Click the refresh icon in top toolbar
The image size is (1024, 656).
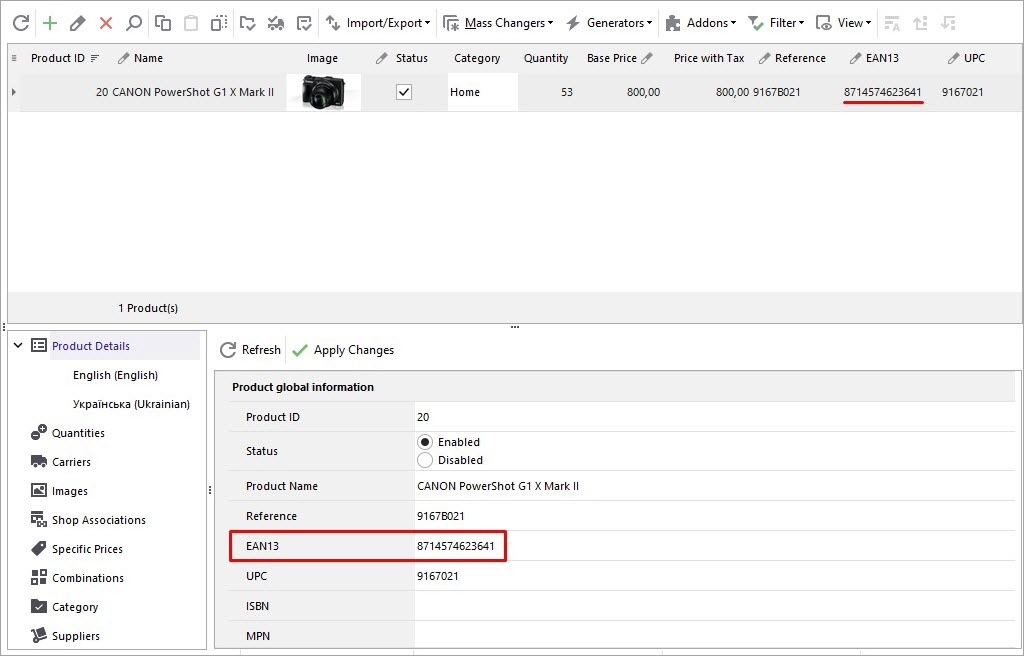pyautogui.click(x=21, y=23)
